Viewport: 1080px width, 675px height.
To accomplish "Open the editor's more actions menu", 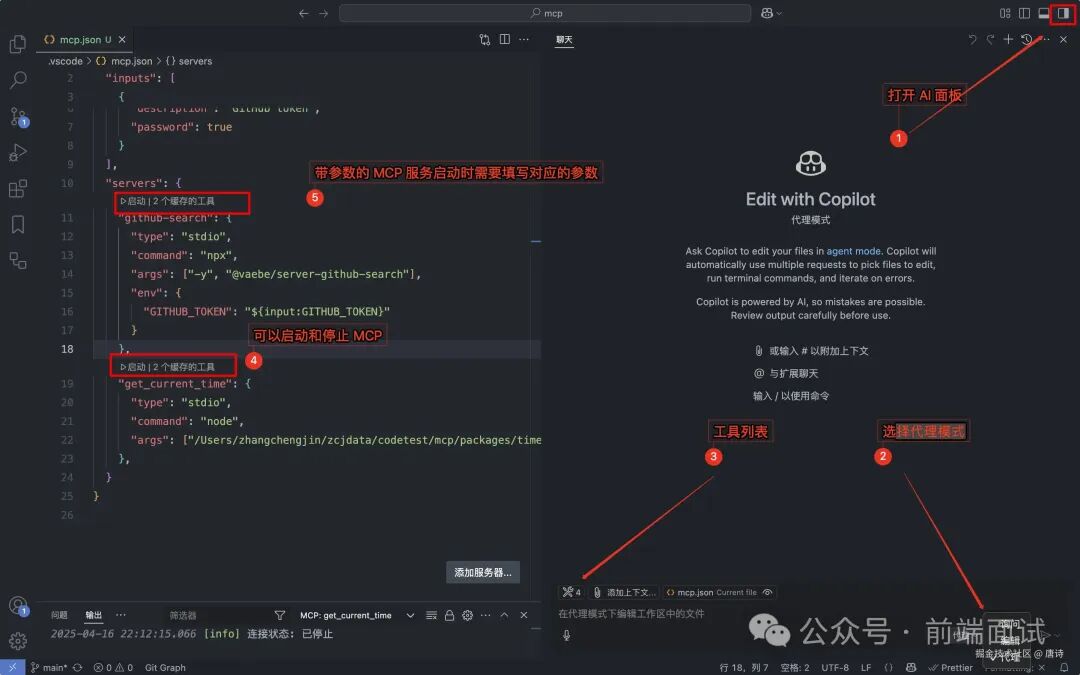I will (524, 40).
